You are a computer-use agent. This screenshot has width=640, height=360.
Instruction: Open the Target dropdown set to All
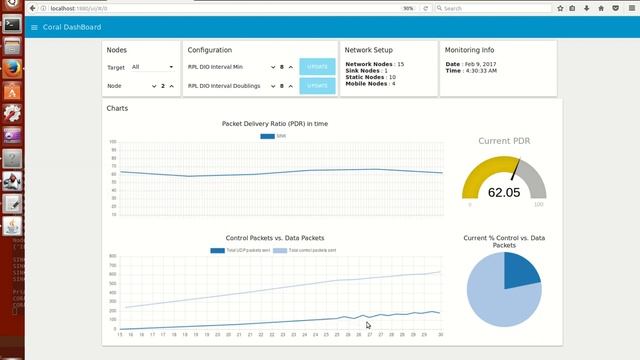point(153,67)
